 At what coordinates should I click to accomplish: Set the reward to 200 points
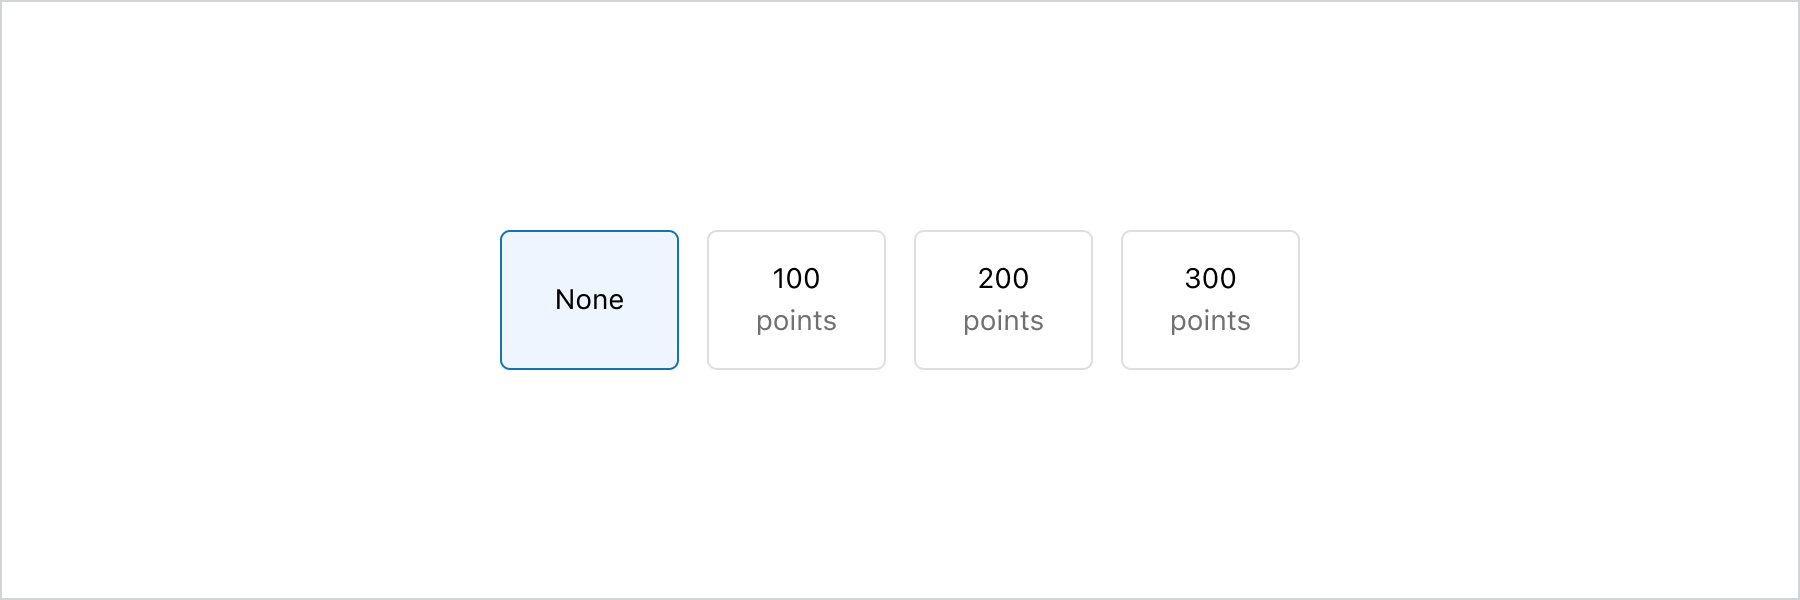(1003, 300)
